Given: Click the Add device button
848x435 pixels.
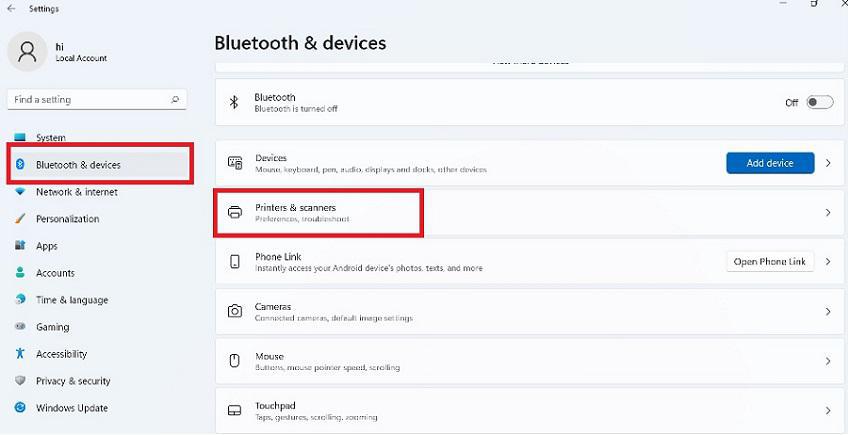Looking at the screenshot, I should click(770, 163).
